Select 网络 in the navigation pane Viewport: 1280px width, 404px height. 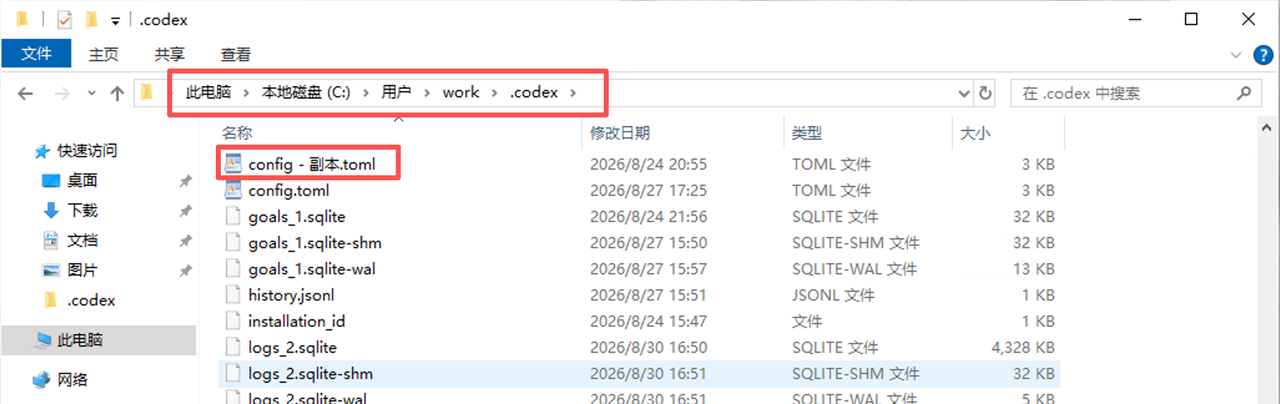[72, 379]
